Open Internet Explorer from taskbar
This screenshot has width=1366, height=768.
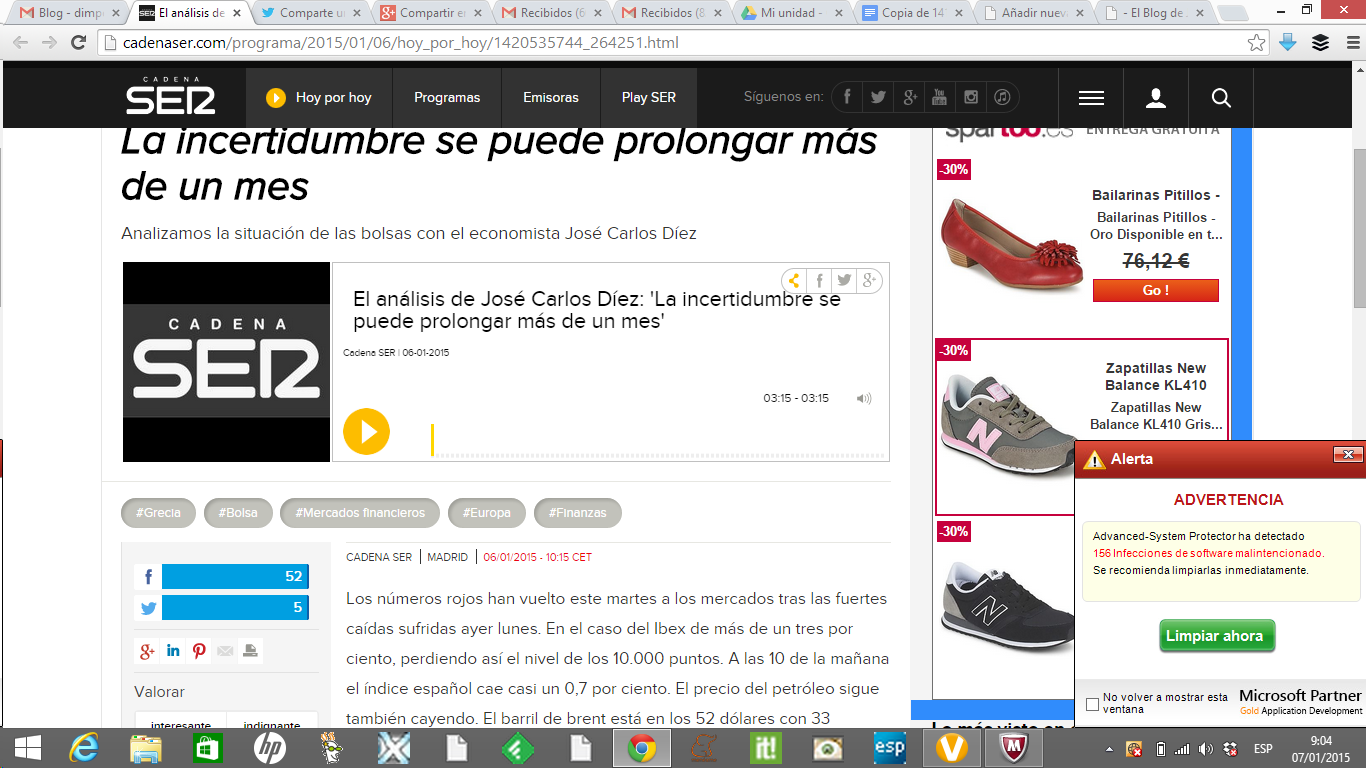coord(84,748)
